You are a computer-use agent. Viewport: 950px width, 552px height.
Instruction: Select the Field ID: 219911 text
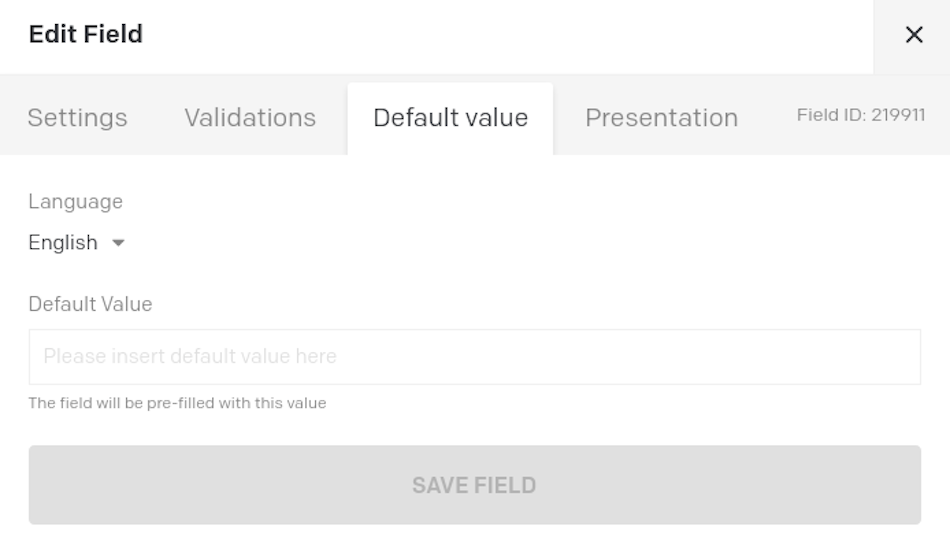click(860, 115)
